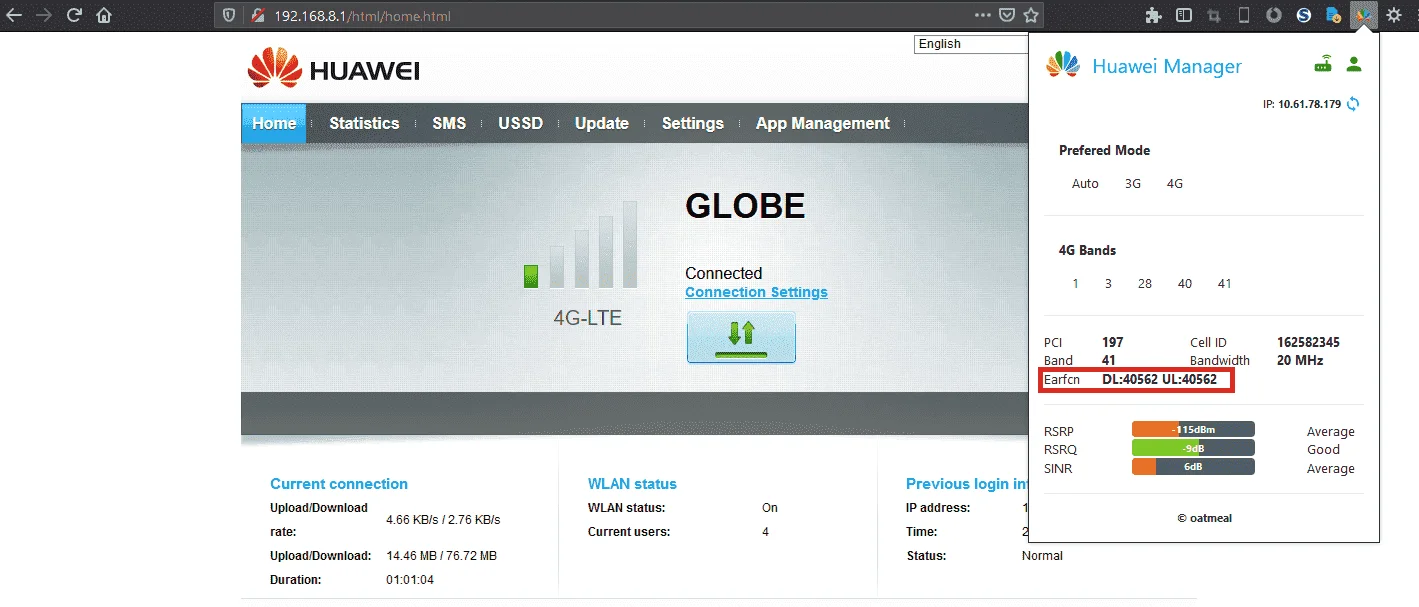Toggle the Huawei Manager extension icon
1419x607 pixels.
coord(1363,15)
